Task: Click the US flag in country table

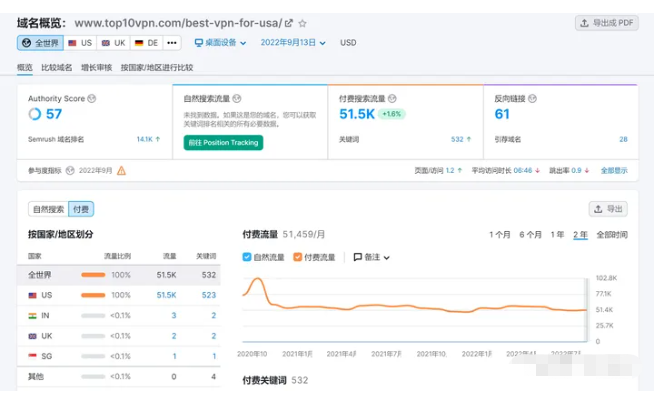Action: coord(32,296)
